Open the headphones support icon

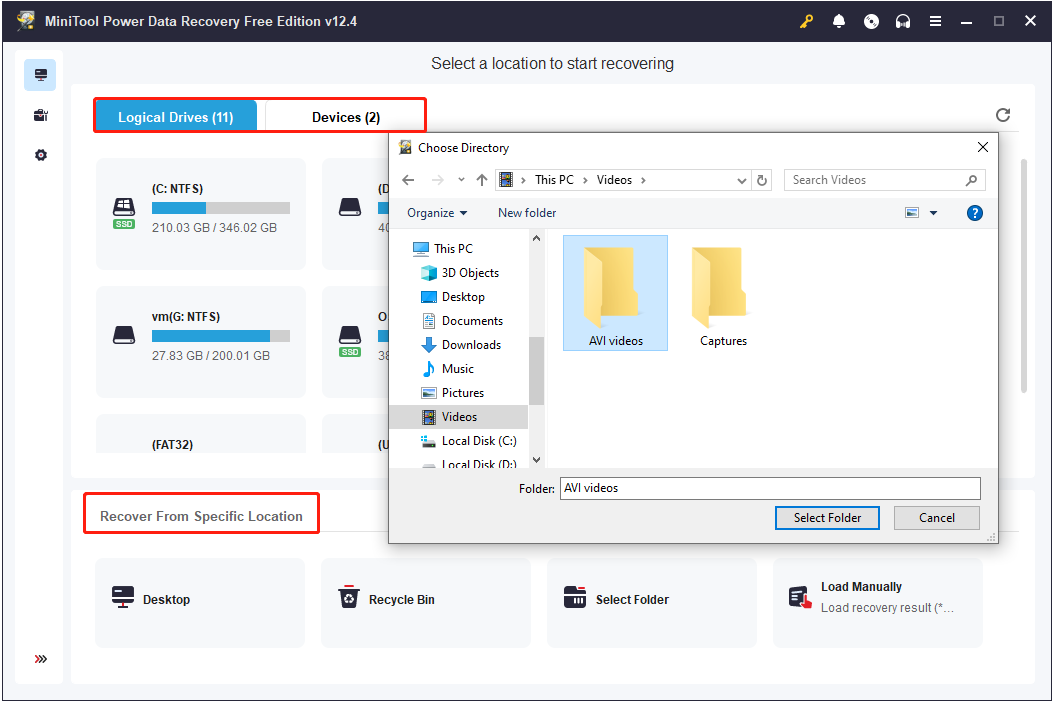tap(903, 22)
